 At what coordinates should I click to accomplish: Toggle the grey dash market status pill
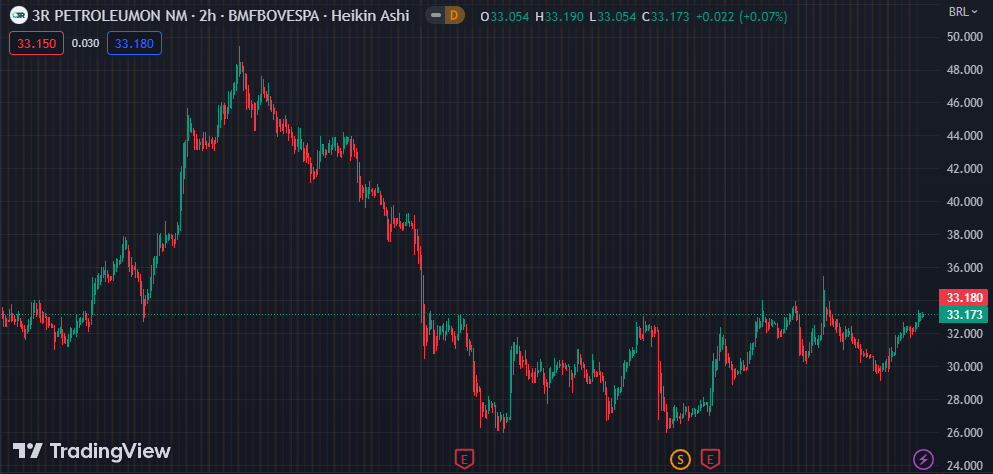436,16
